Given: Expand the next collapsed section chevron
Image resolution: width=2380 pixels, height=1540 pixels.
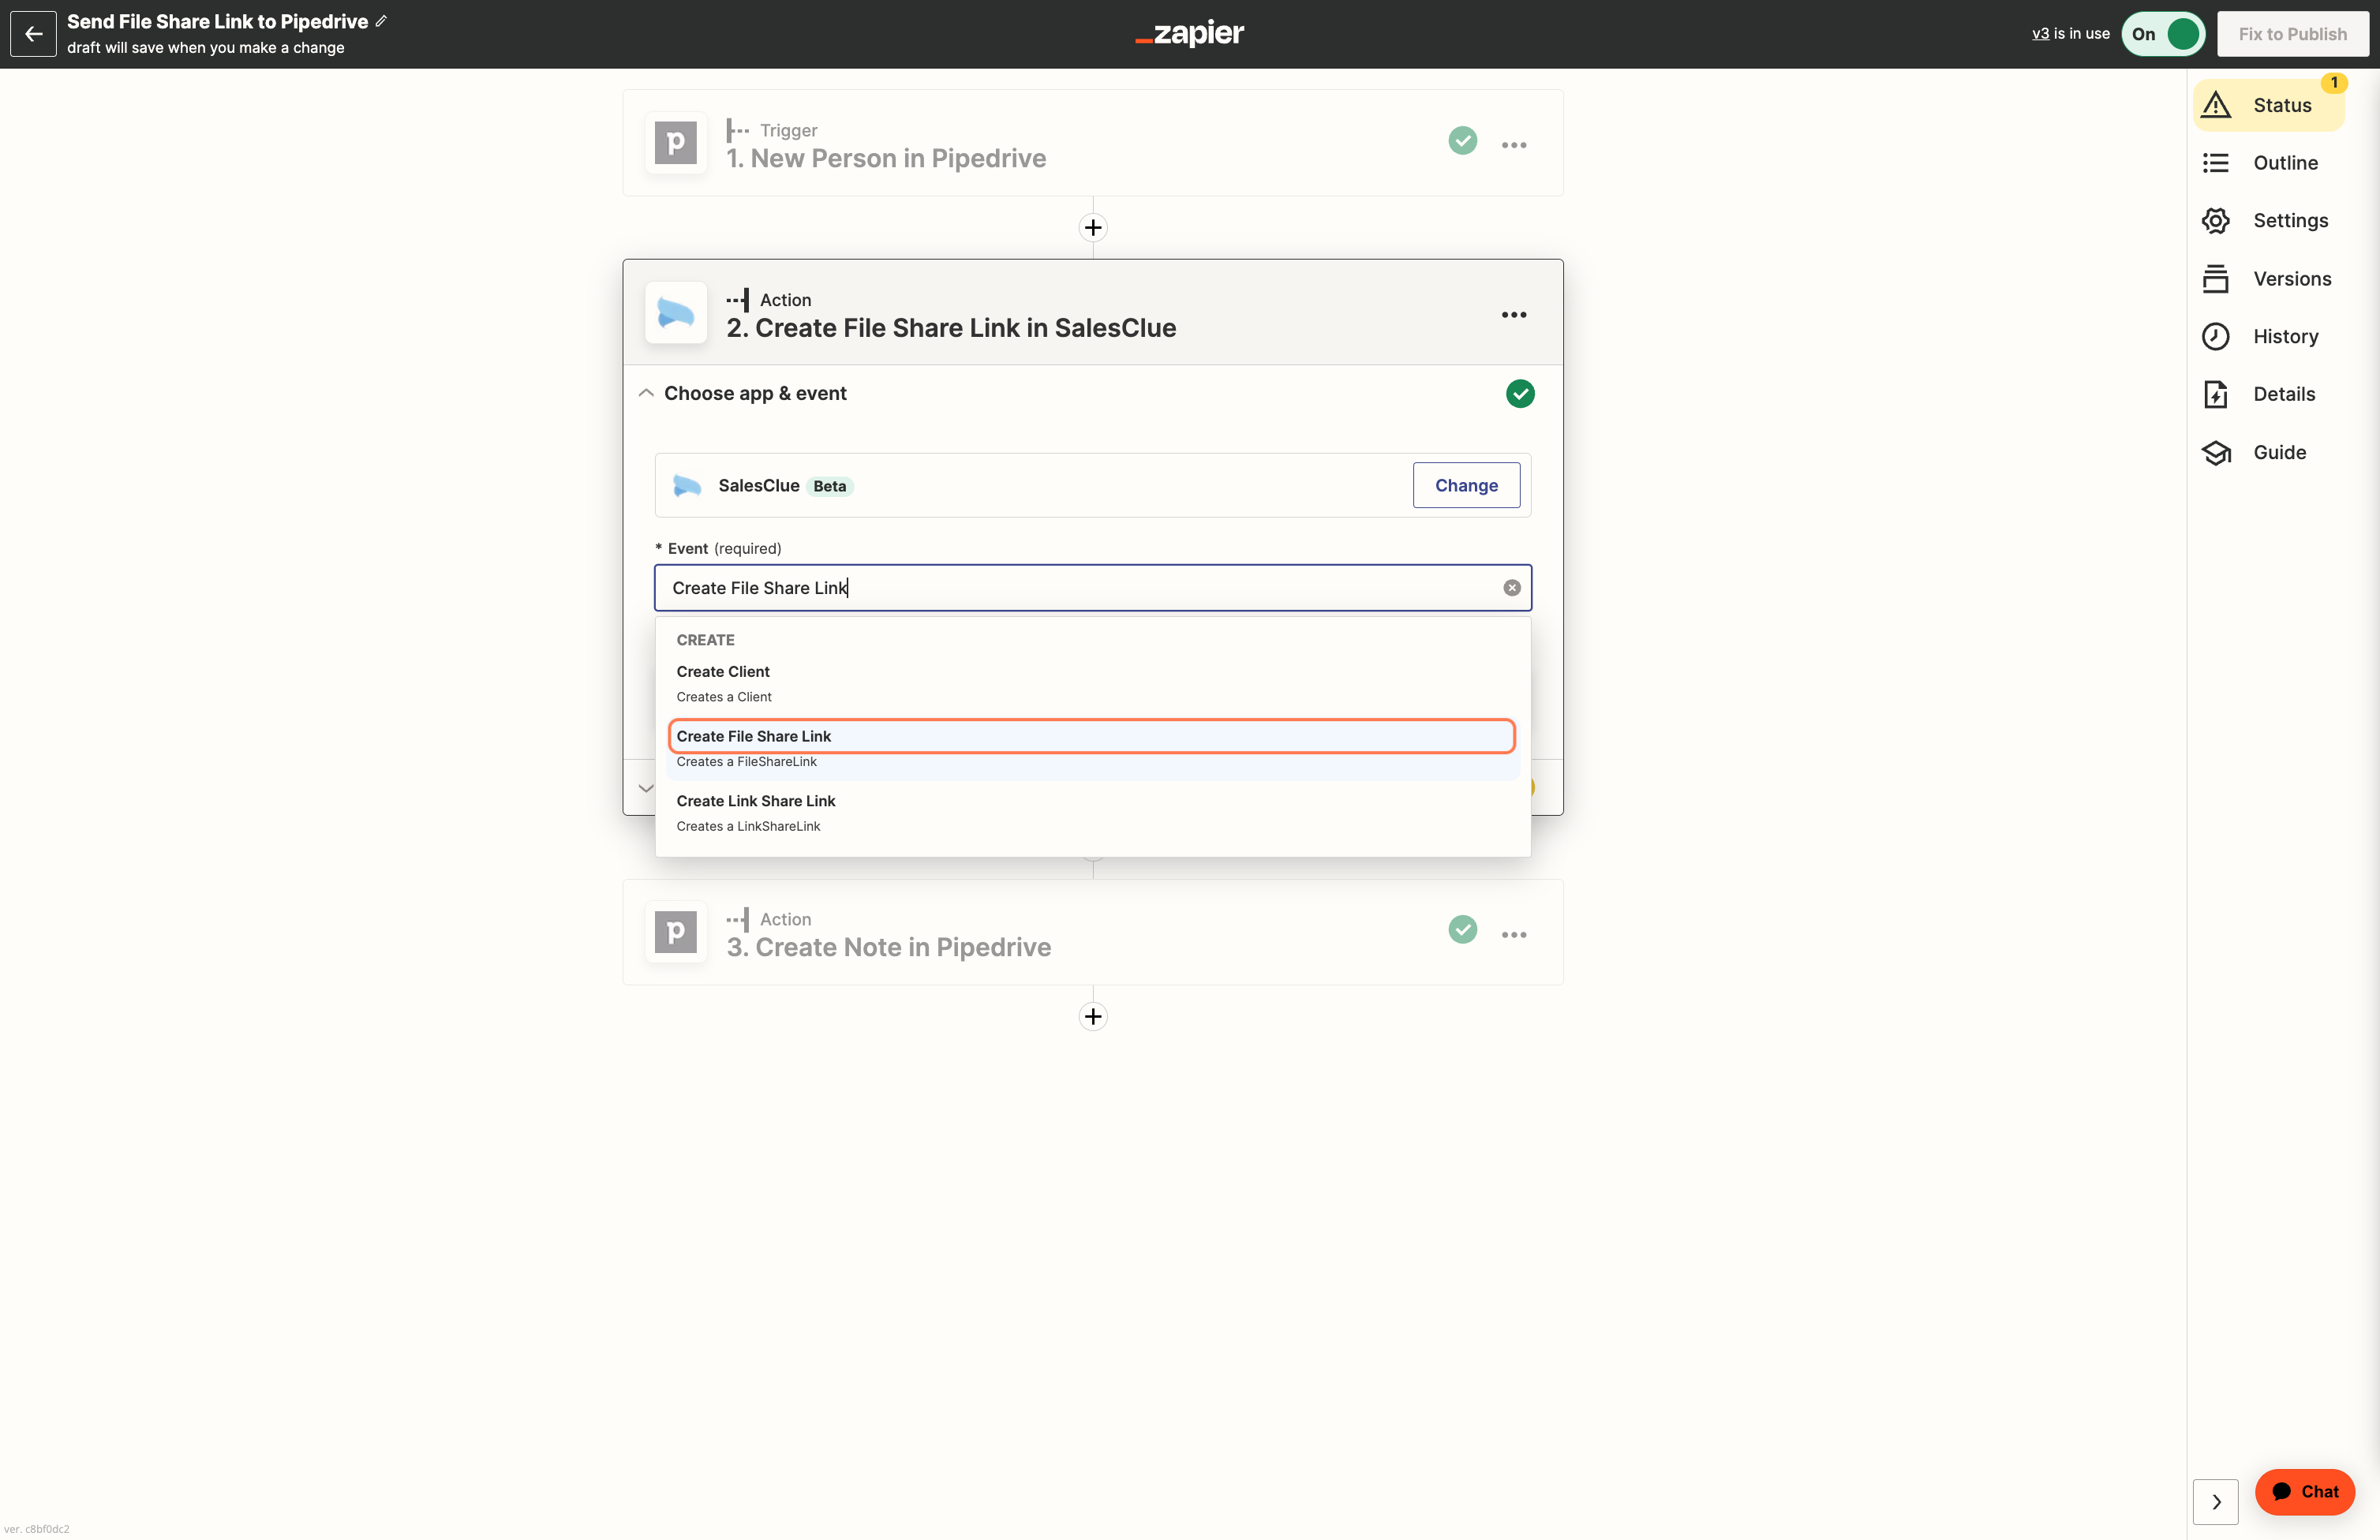Looking at the screenshot, I should click(x=646, y=788).
